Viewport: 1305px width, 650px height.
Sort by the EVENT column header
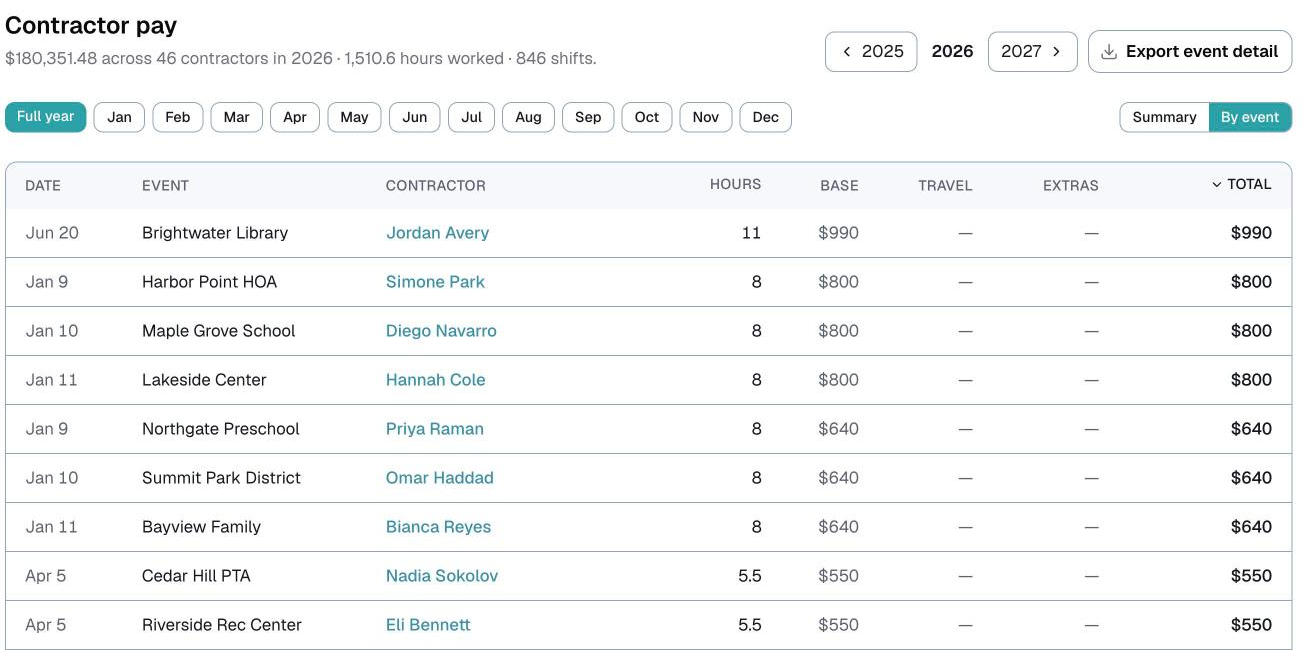(x=165, y=185)
